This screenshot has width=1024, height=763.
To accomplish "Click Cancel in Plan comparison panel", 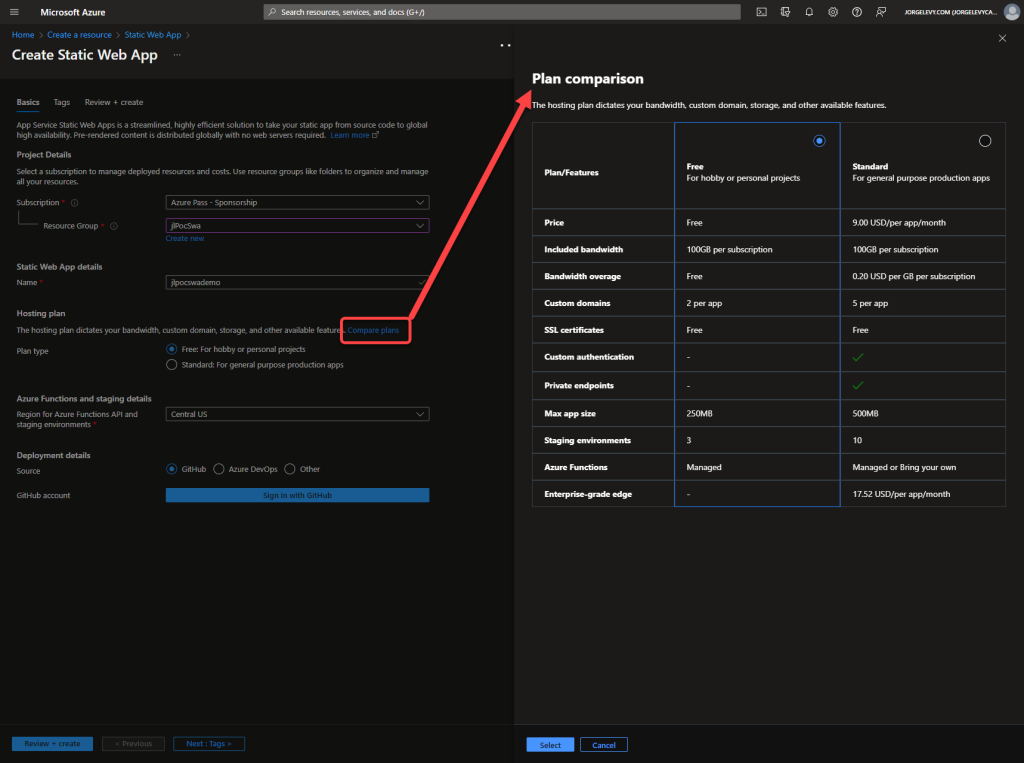I will click(603, 745).
